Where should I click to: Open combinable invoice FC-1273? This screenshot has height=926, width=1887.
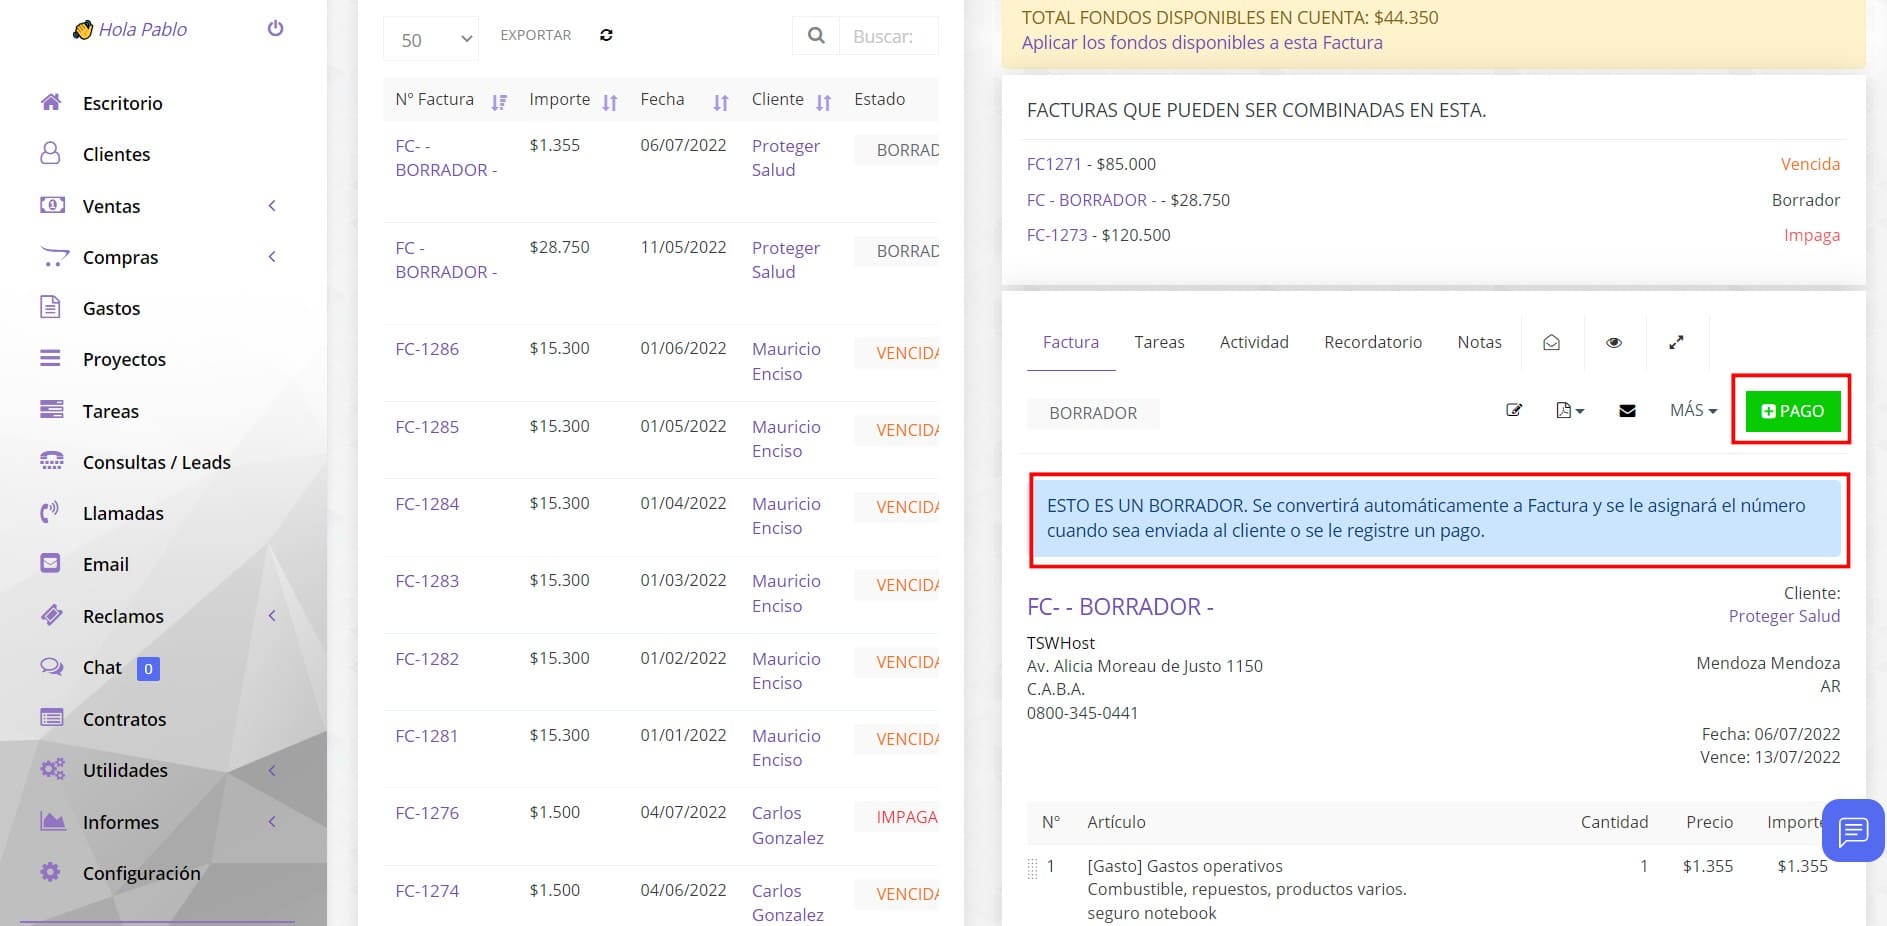click(1057, 235)
